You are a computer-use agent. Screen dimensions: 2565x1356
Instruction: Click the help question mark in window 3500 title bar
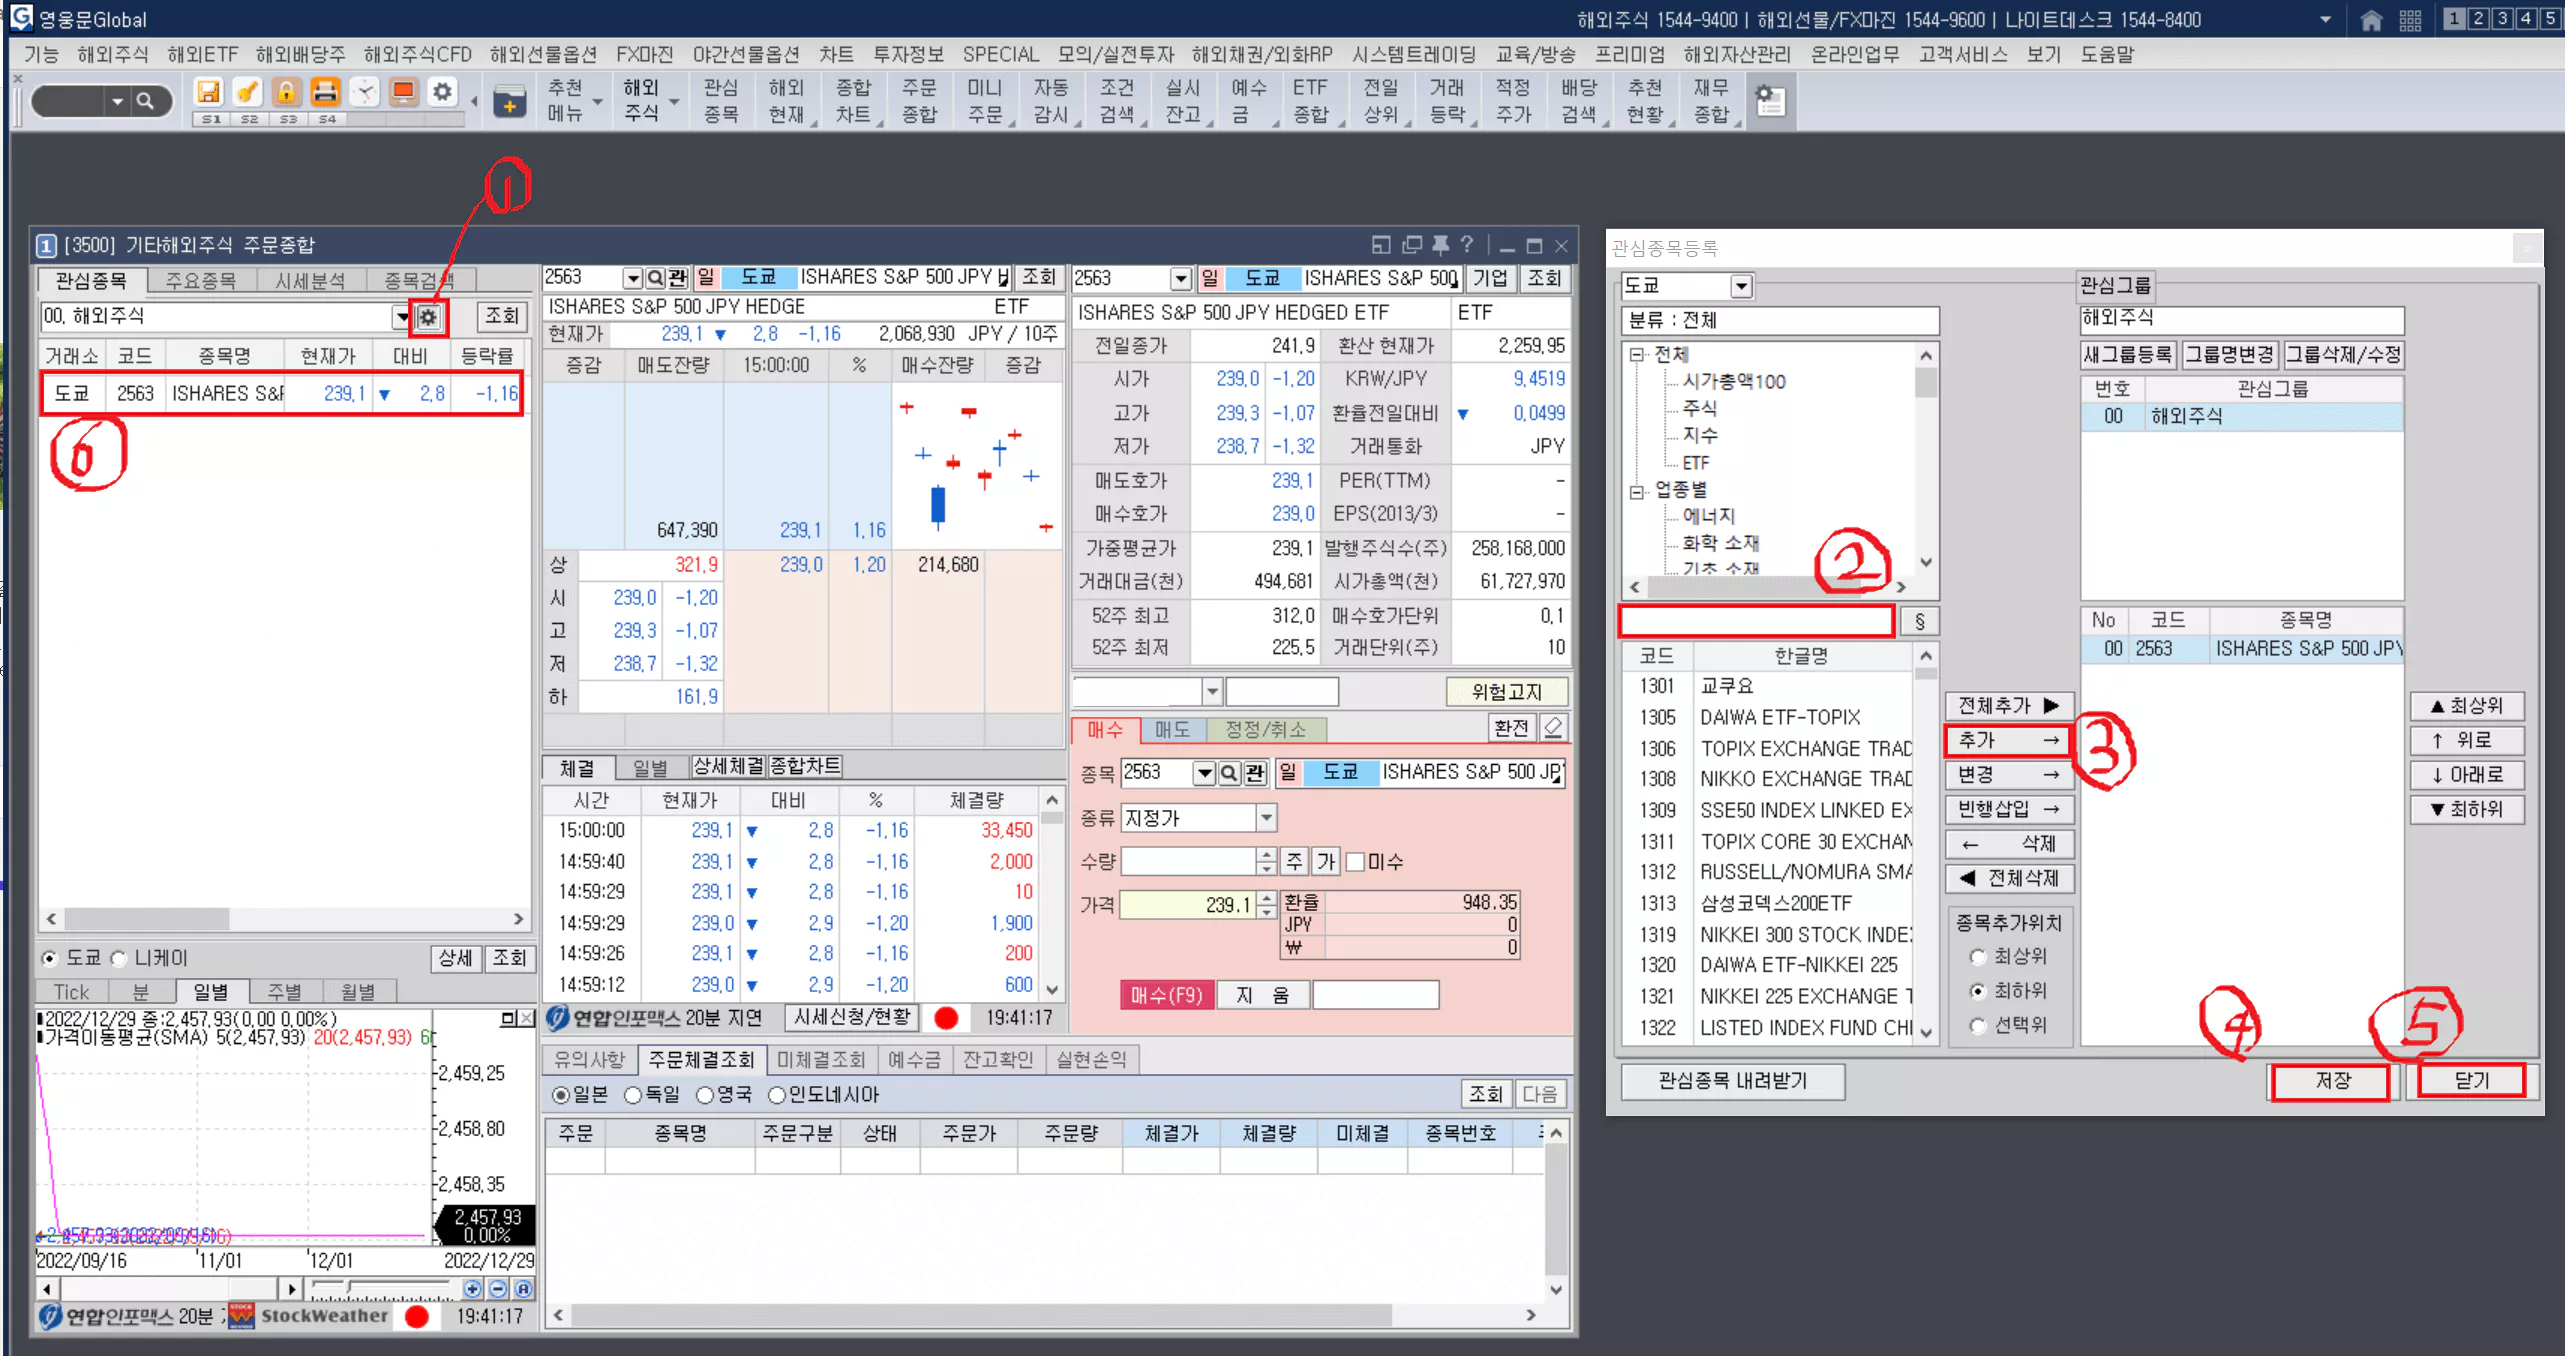(x=1466, y=244)
